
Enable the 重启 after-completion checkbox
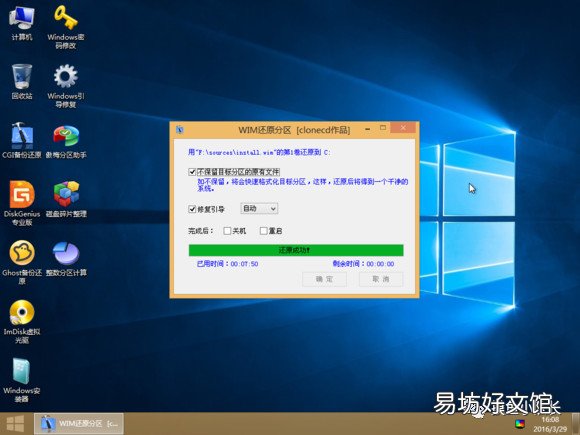pos(263,231)
